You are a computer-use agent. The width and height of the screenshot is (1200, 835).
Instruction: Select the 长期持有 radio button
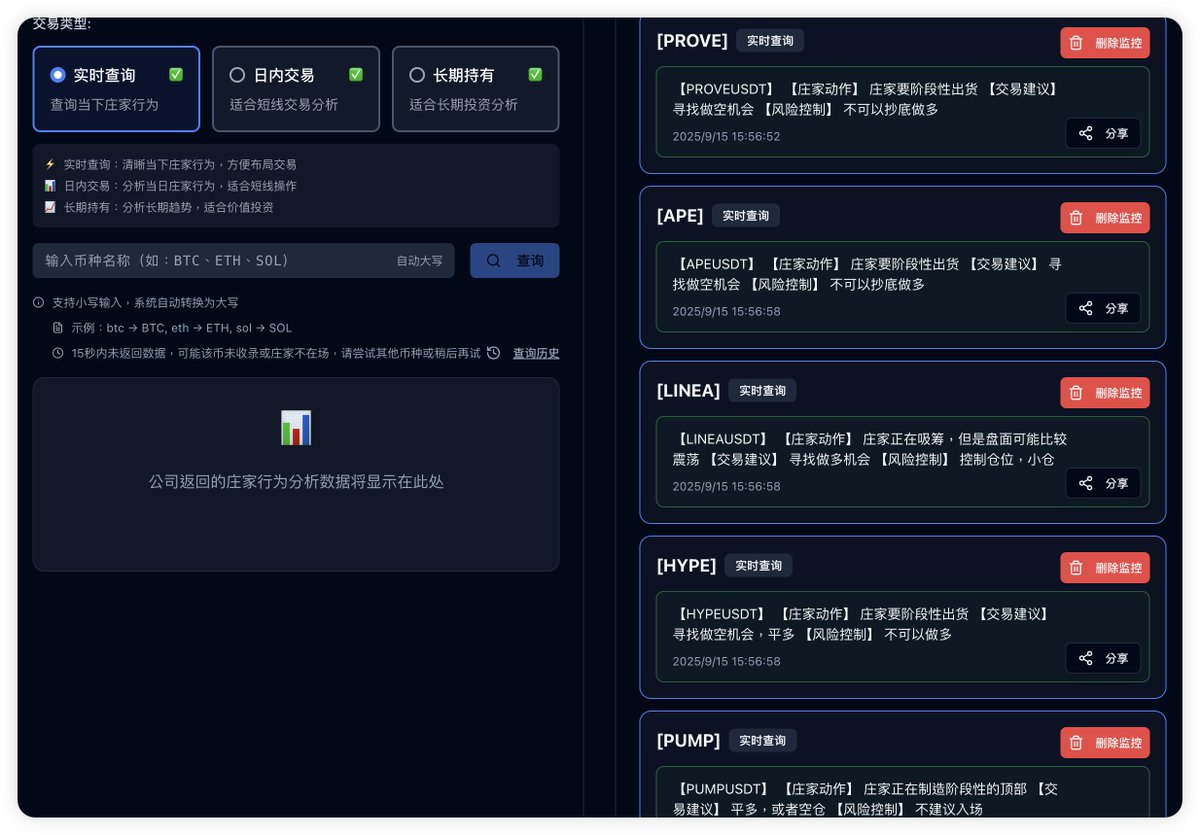click(x=416, y=74)
